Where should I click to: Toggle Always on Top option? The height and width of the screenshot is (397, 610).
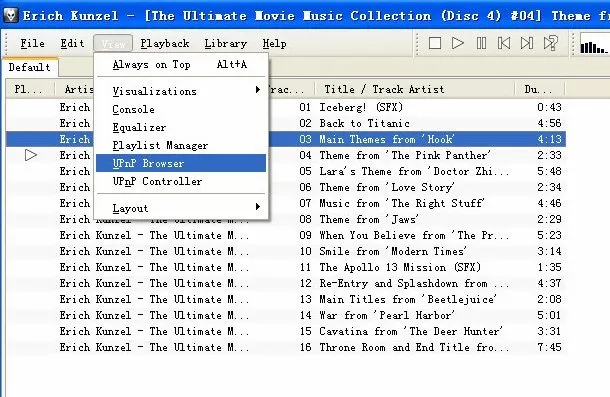coord(181,64)
